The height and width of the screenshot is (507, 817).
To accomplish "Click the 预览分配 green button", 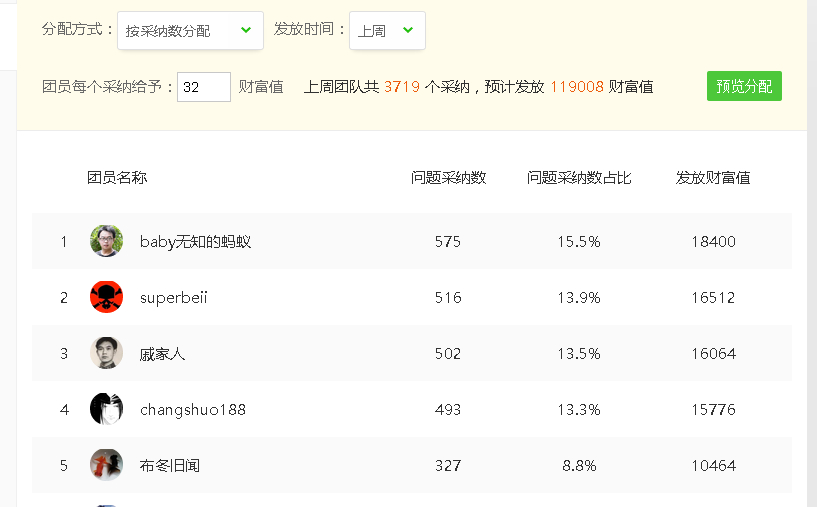I will coord(744,86).
